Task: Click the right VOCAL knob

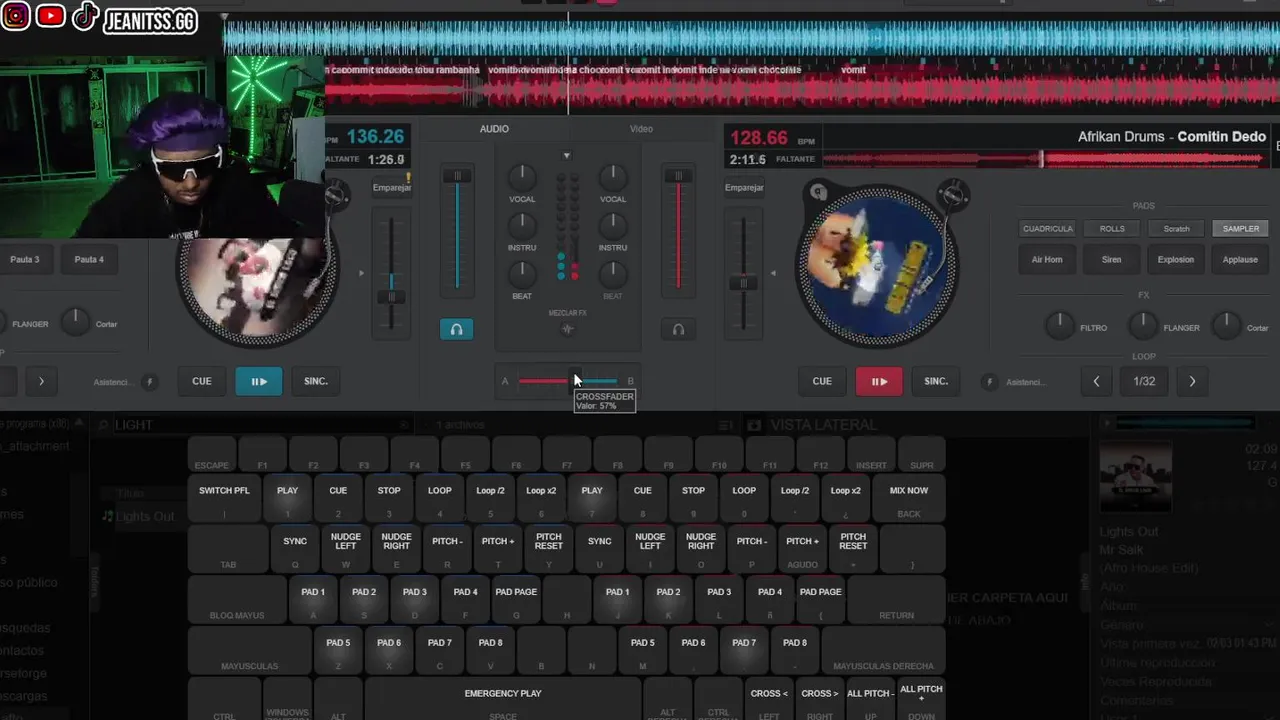Action: tap(613, 177)
